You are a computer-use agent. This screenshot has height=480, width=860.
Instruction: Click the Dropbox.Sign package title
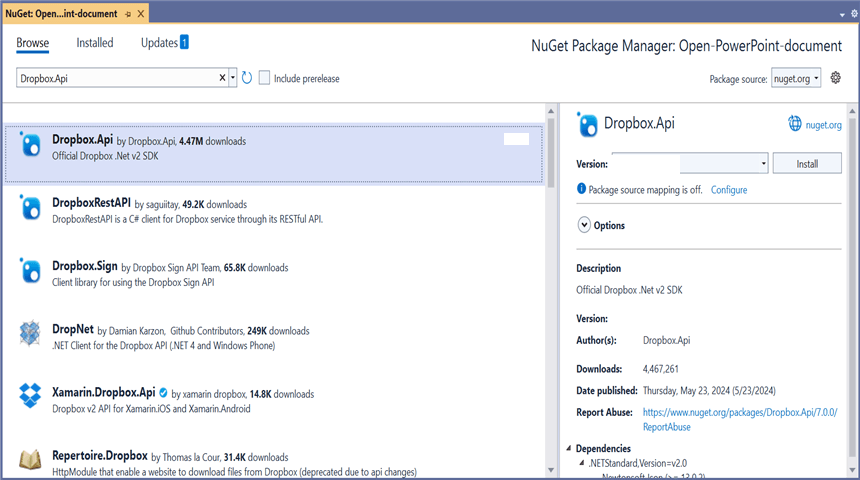point(84,266)
